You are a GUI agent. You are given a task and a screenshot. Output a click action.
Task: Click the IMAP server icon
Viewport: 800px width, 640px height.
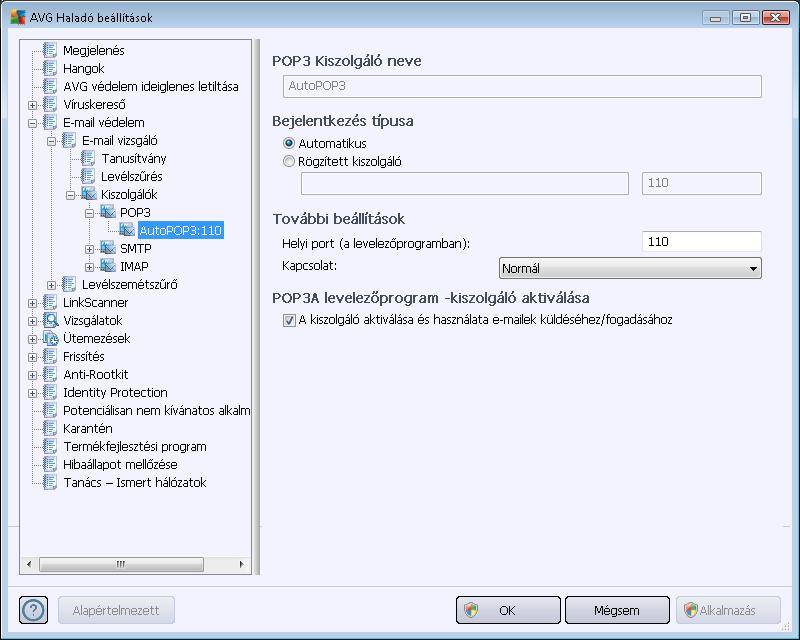click(x=107, y=266)
